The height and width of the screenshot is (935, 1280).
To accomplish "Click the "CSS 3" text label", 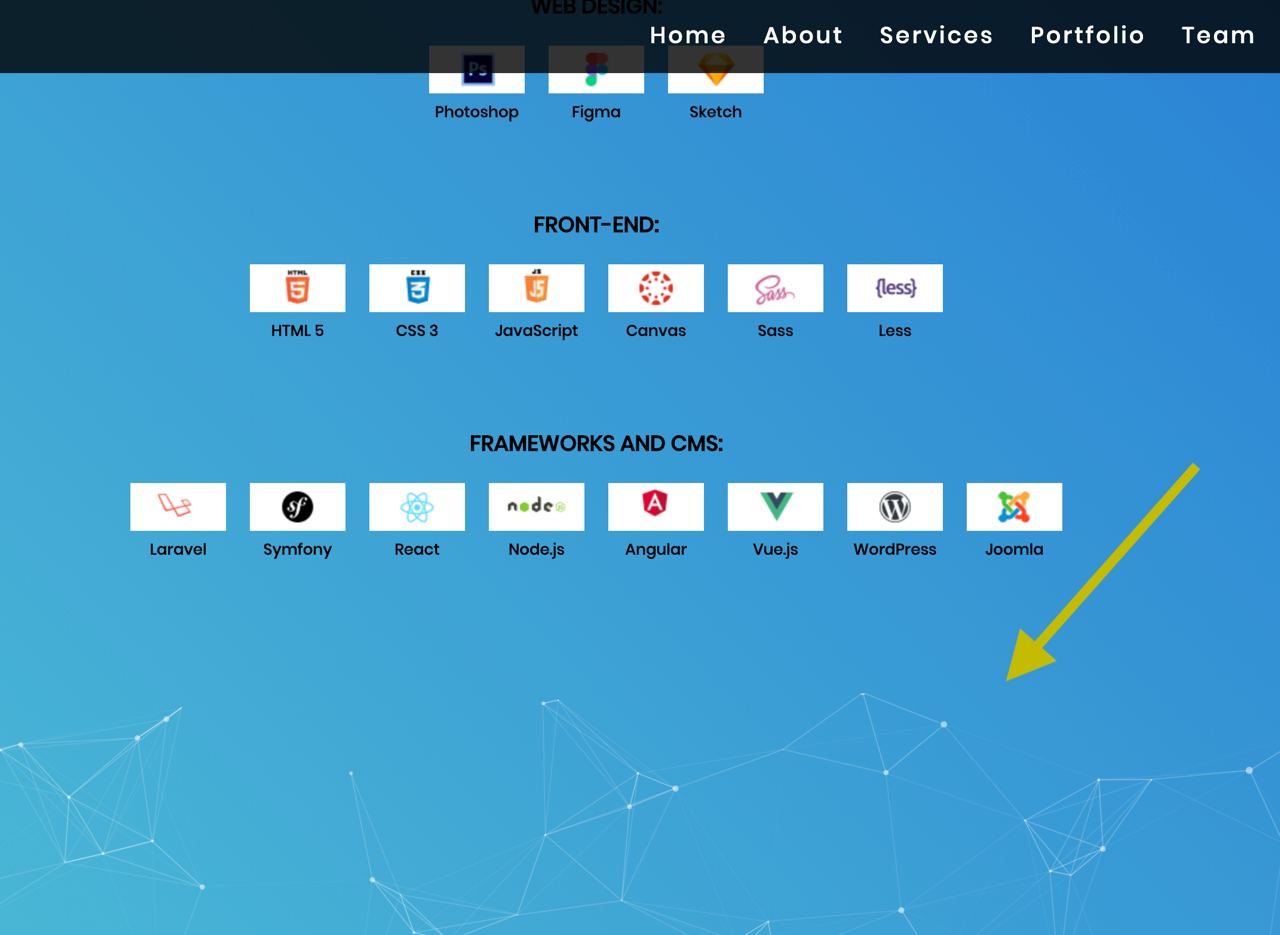I will 417,330.
